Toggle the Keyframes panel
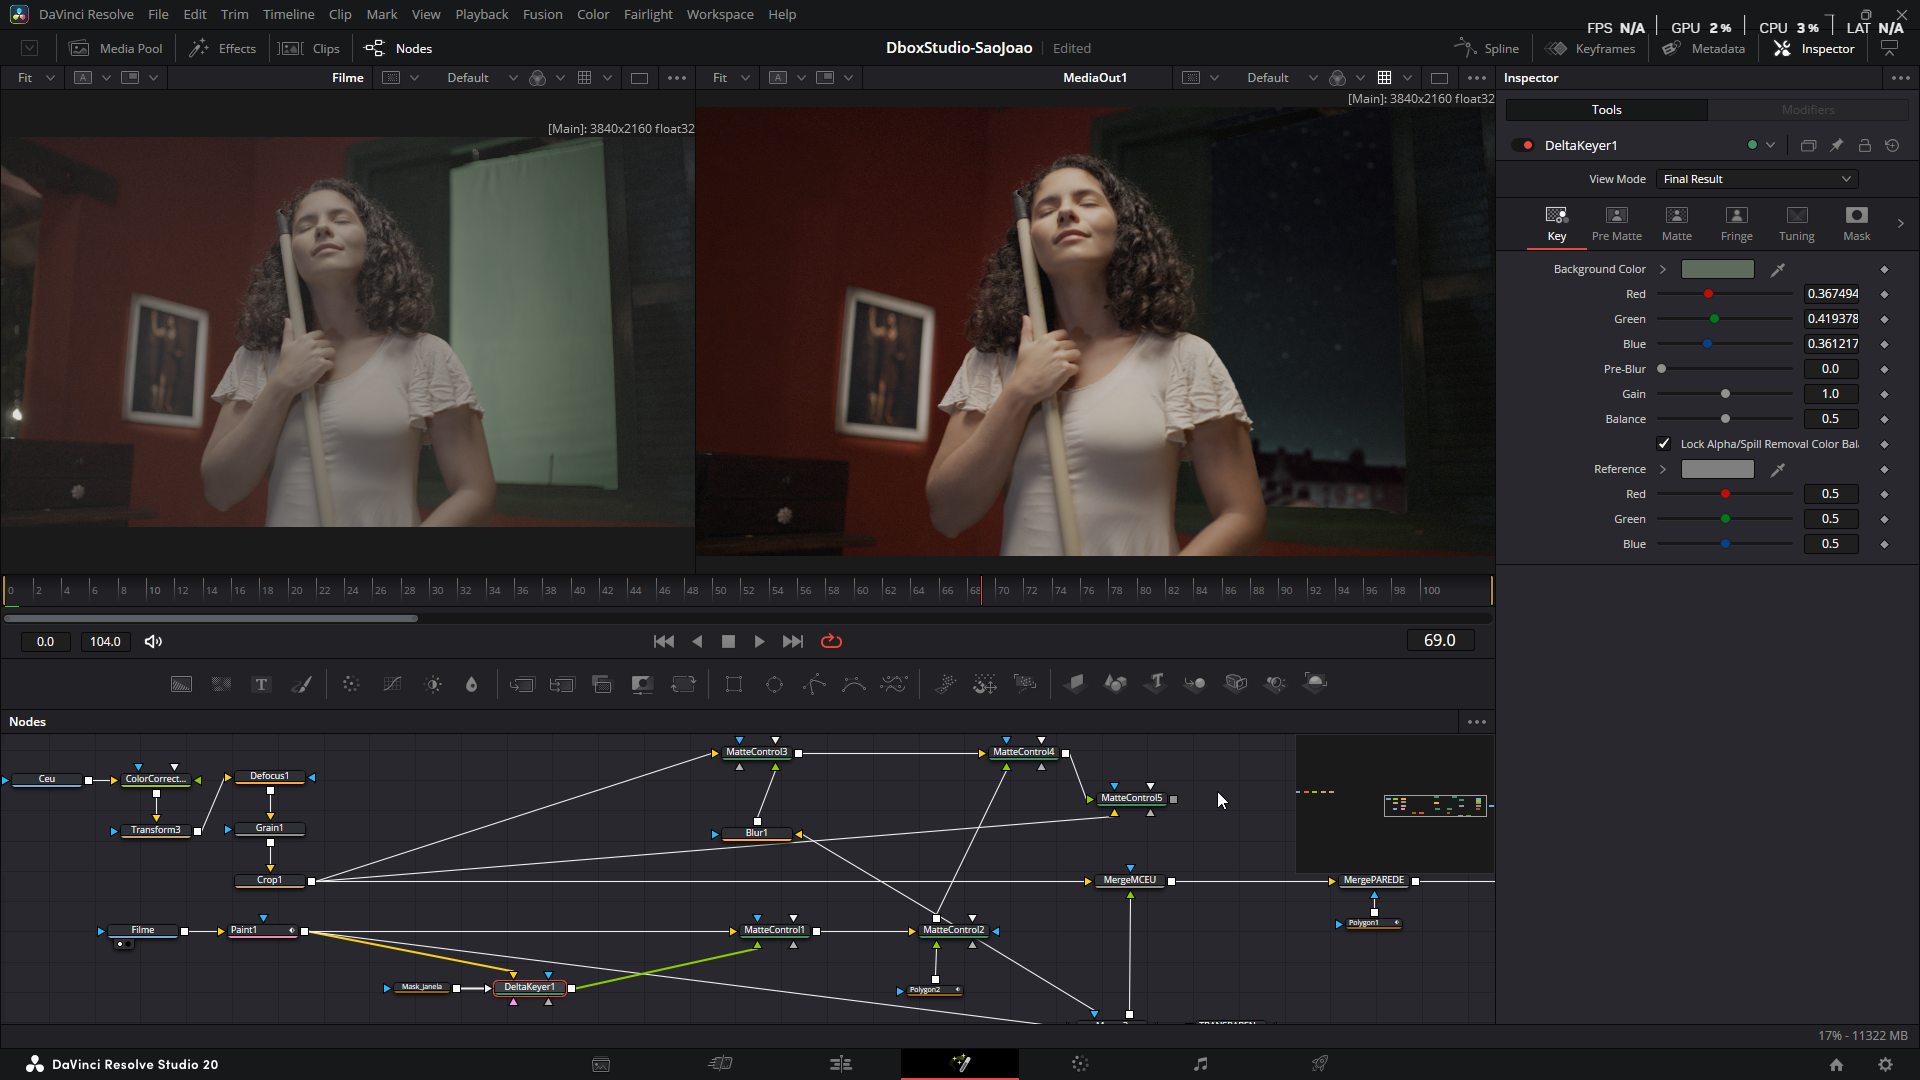The image size is (1920, 1080). pyautogui.click(x=1590, y=49)
